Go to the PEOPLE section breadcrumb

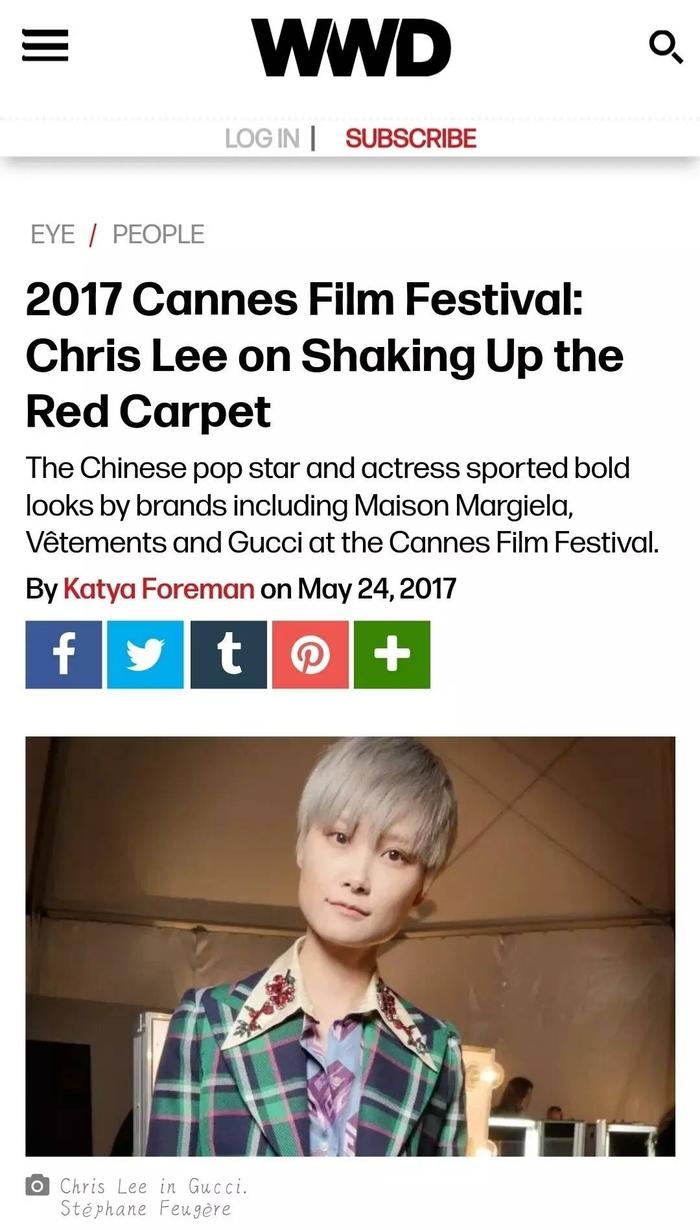tap(158, 234)
